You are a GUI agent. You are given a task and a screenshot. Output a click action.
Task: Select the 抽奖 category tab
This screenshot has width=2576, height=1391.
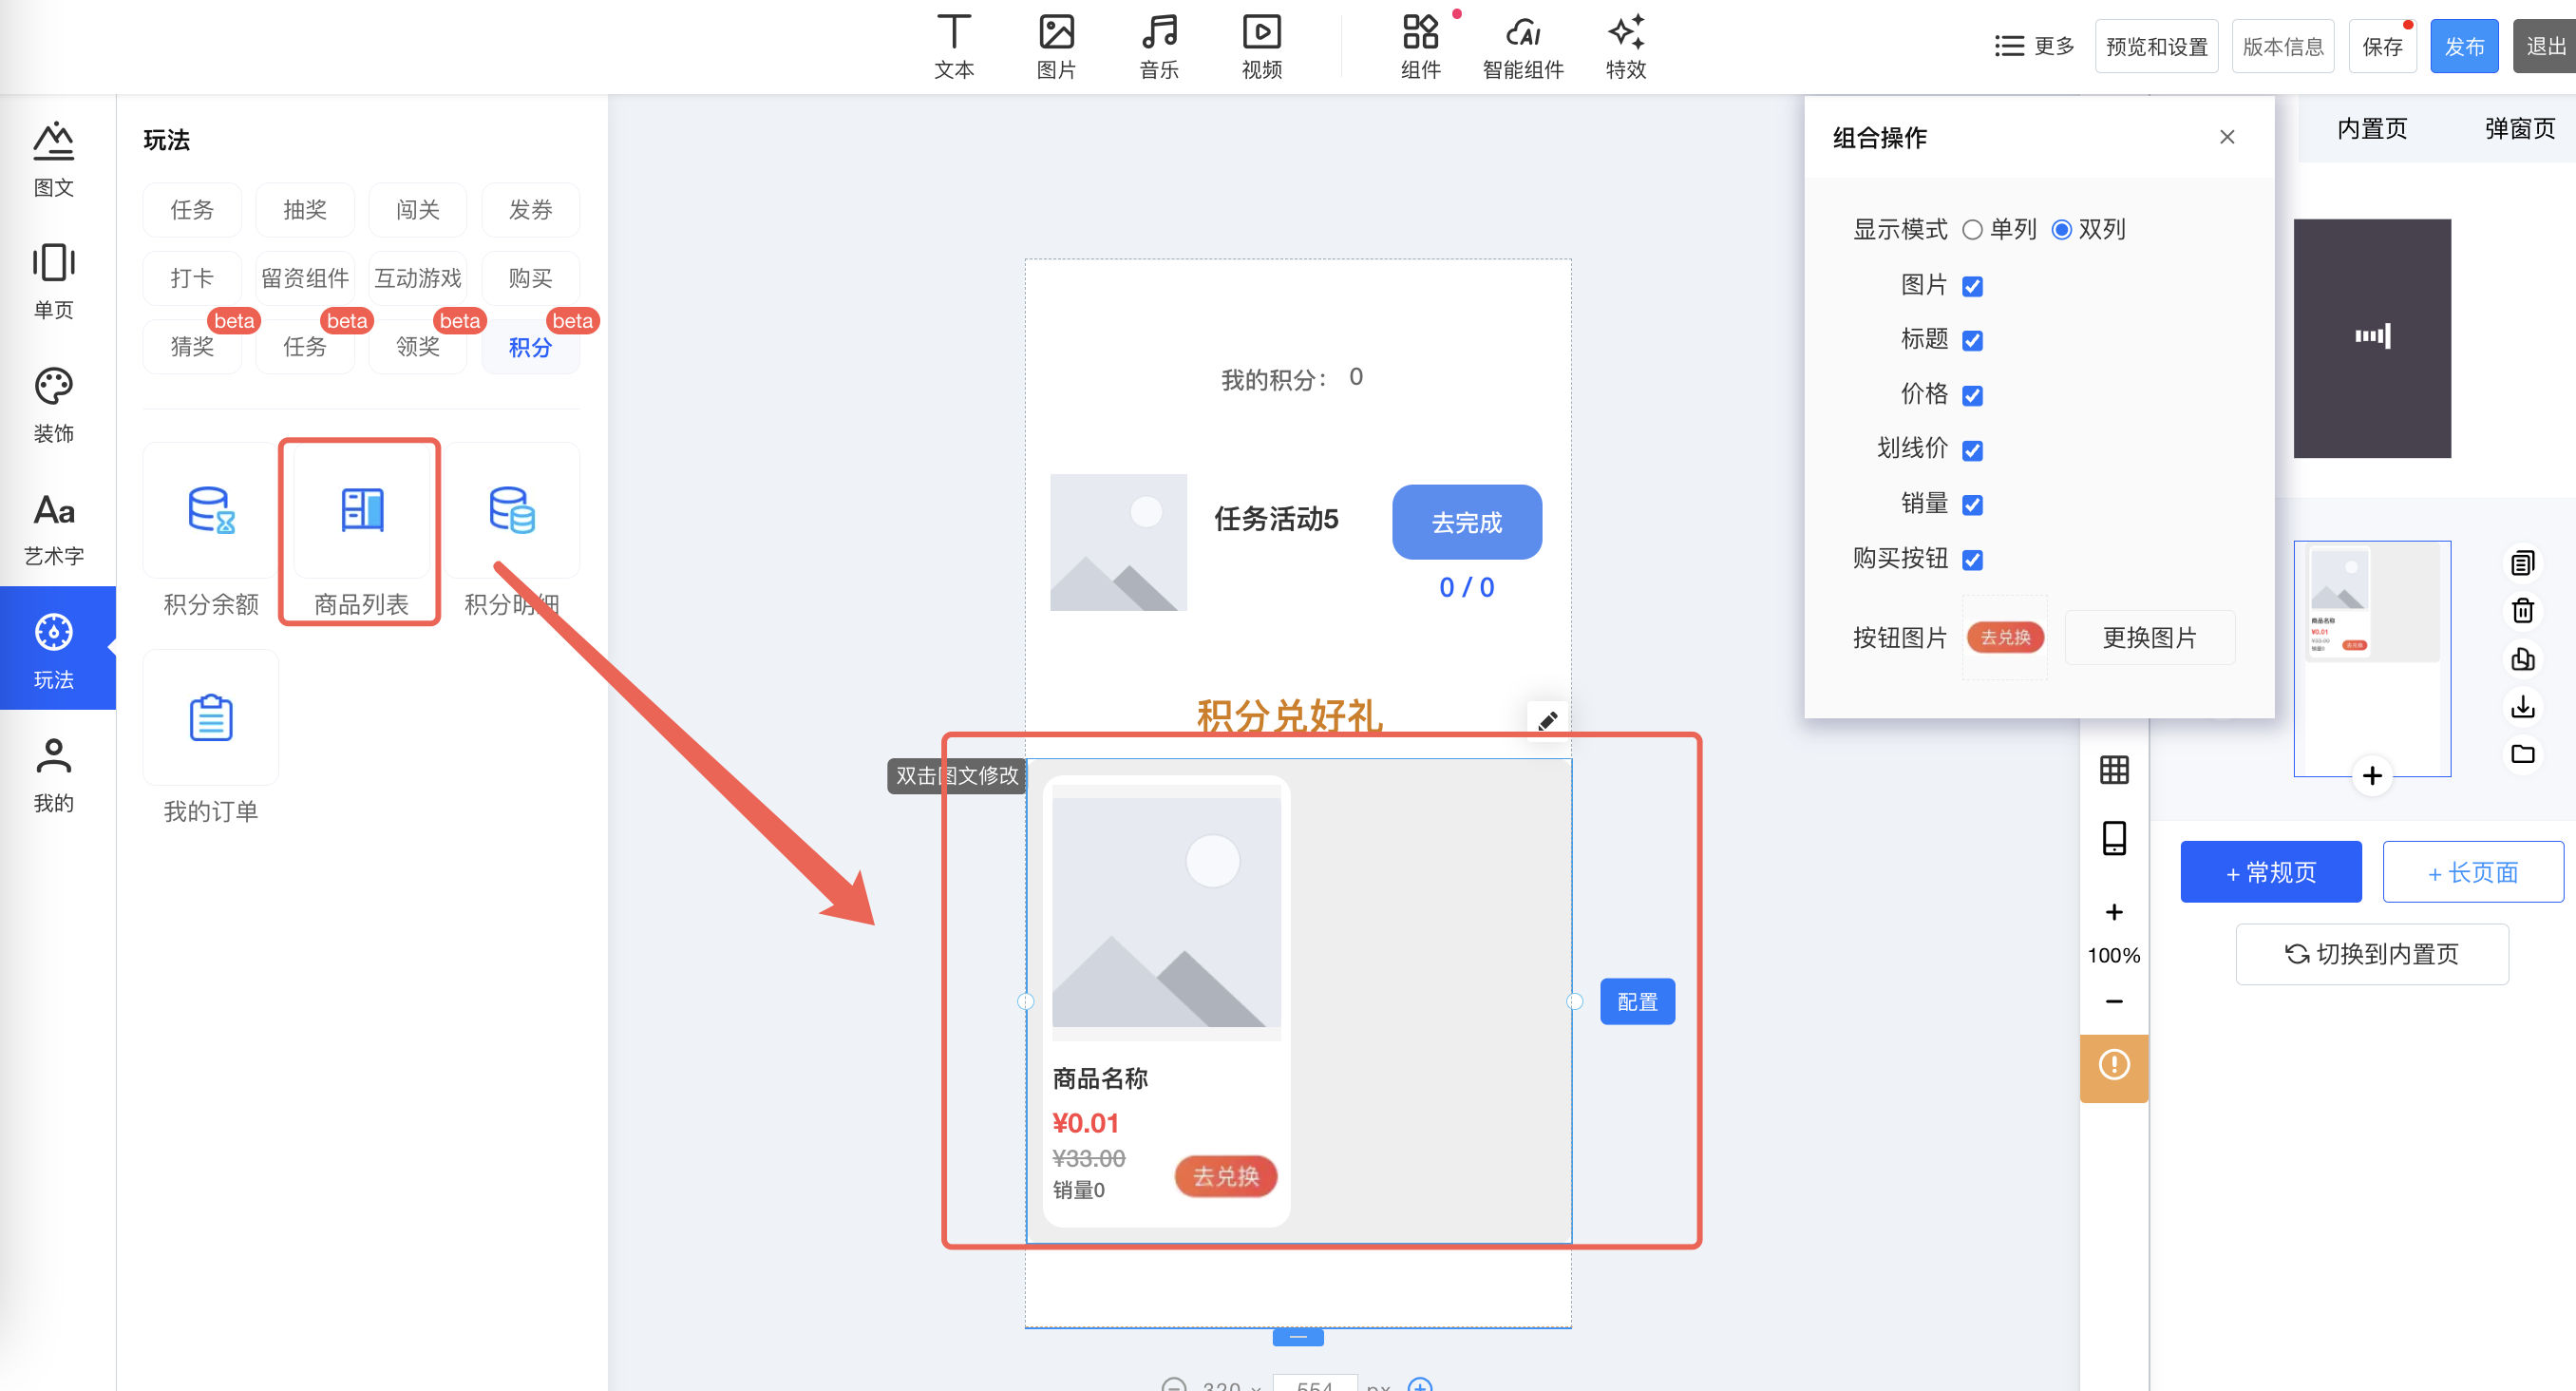[x=304, y=209]
